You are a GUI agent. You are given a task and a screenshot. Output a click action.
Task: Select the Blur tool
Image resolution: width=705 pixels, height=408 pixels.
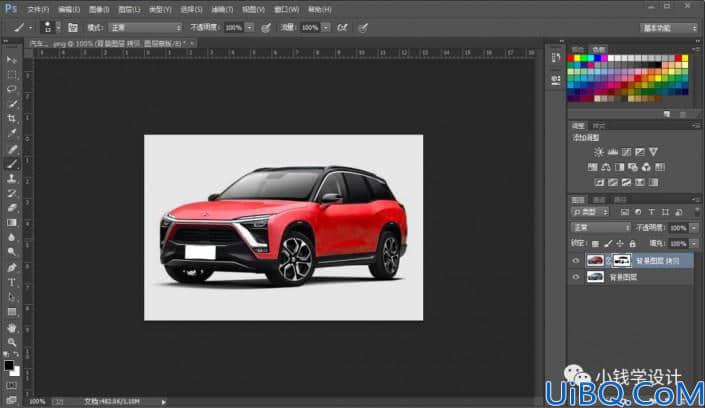tap(12, 238)
